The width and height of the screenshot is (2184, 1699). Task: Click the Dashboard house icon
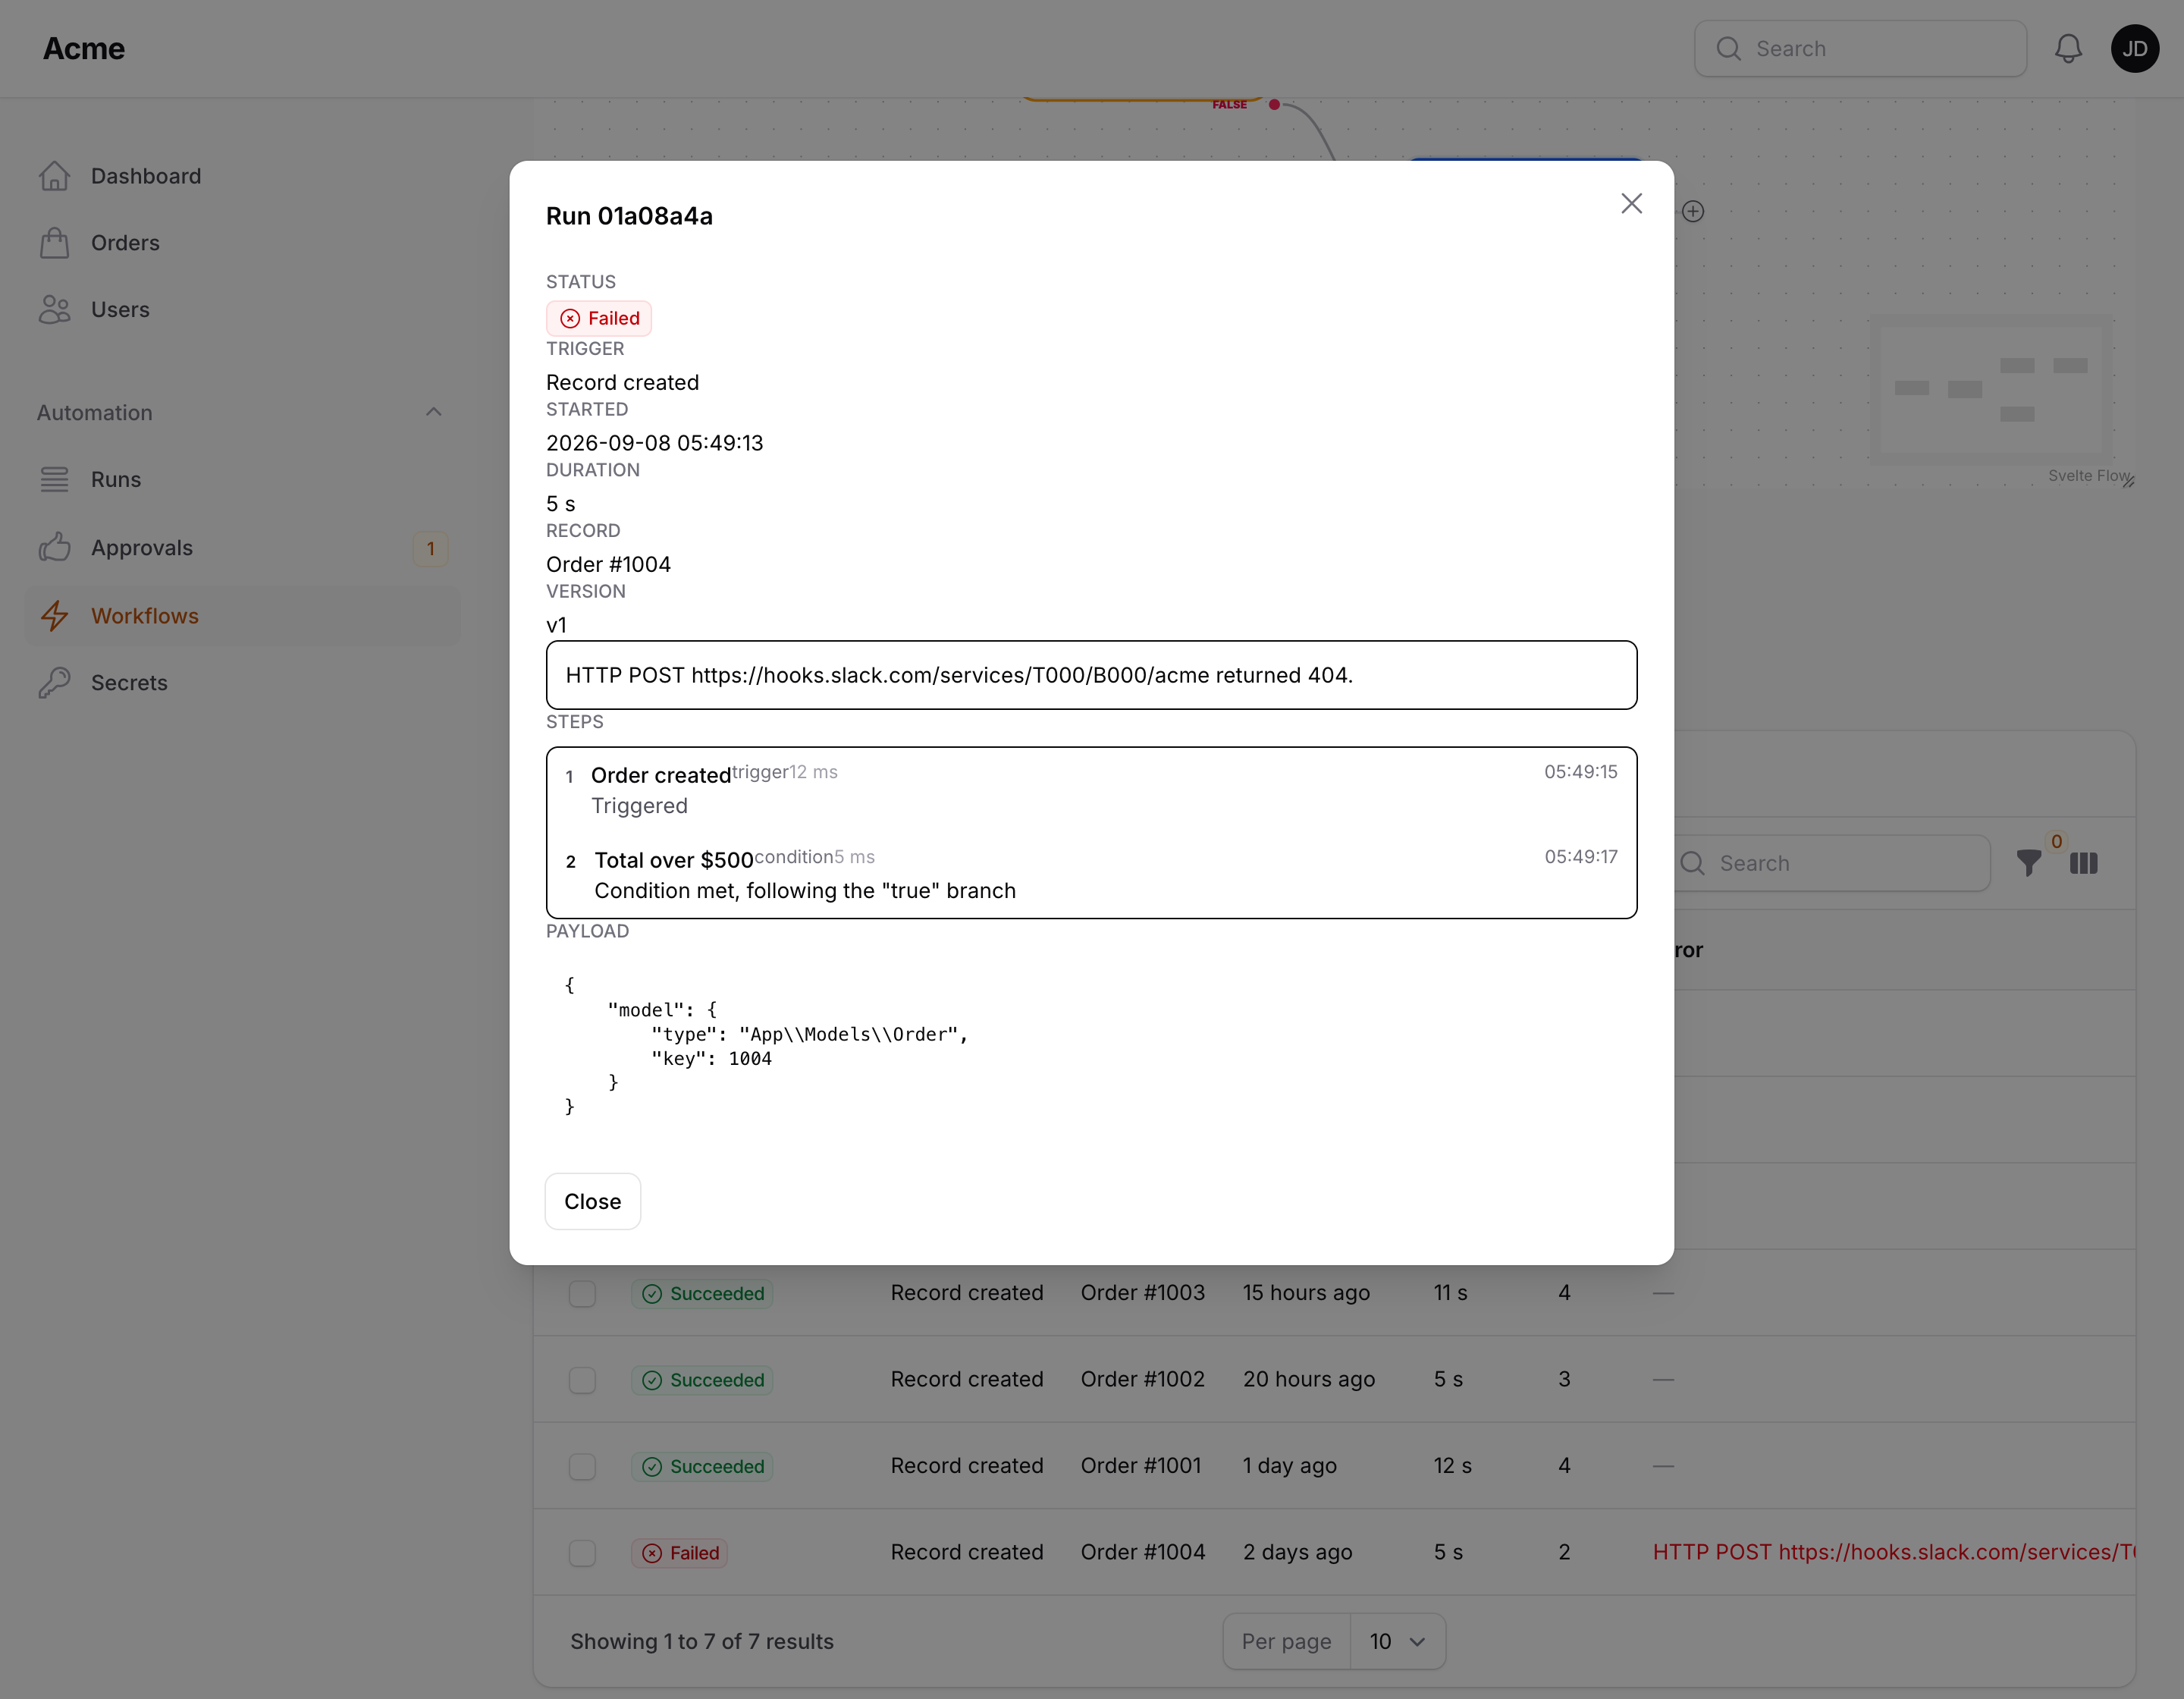[x=54, y=176]
